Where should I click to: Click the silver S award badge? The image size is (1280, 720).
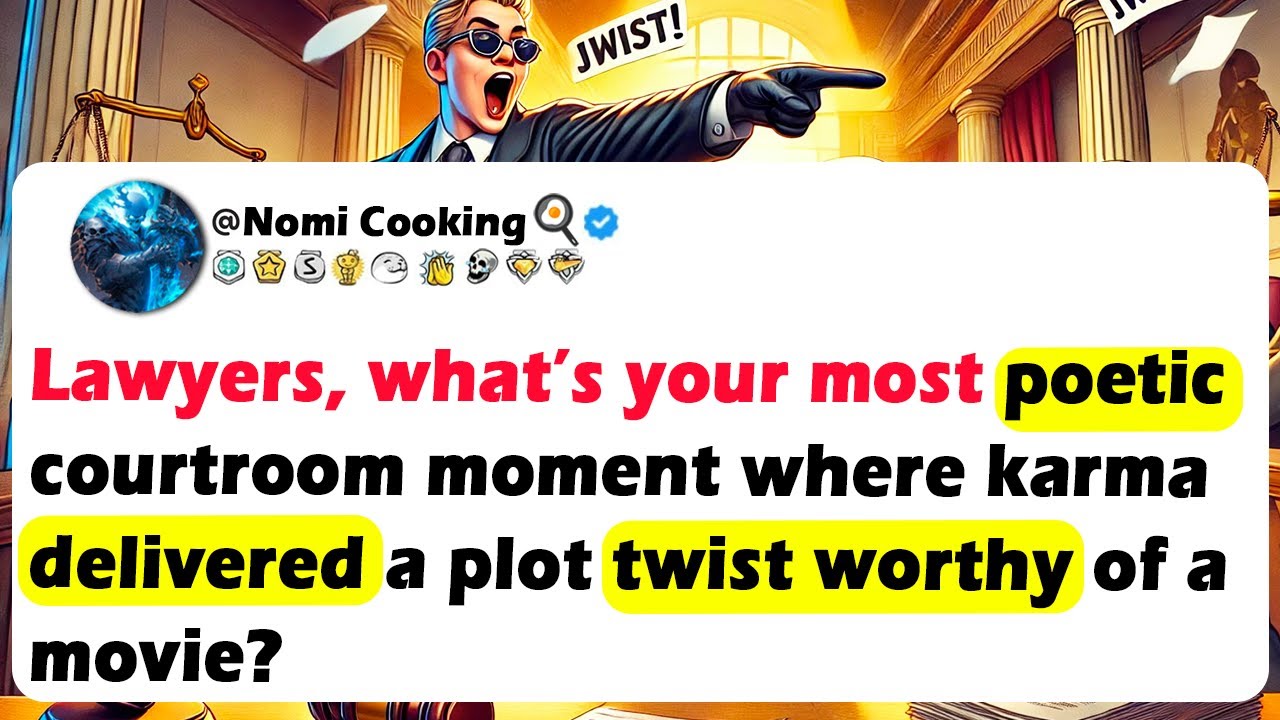point(310,268)
